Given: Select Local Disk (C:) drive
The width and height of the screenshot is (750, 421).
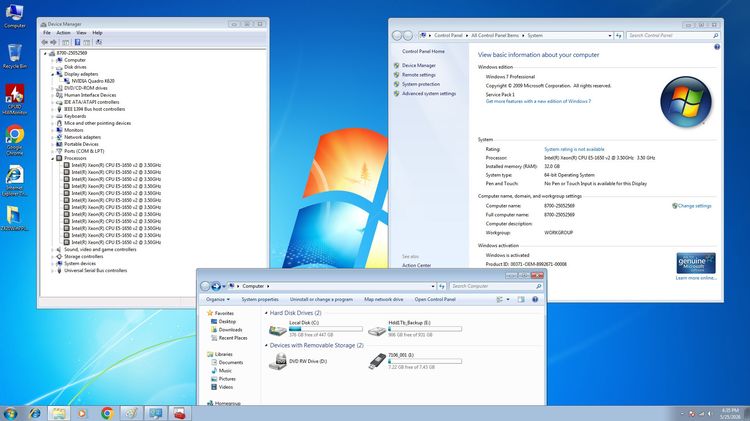Looking at the screenshot, I should pyautogui.click(x=316, y=329).
